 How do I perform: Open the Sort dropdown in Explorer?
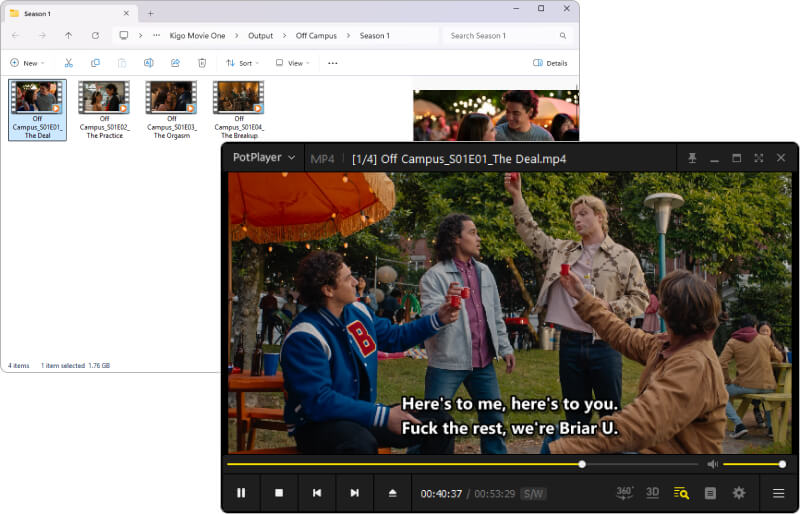242,63
